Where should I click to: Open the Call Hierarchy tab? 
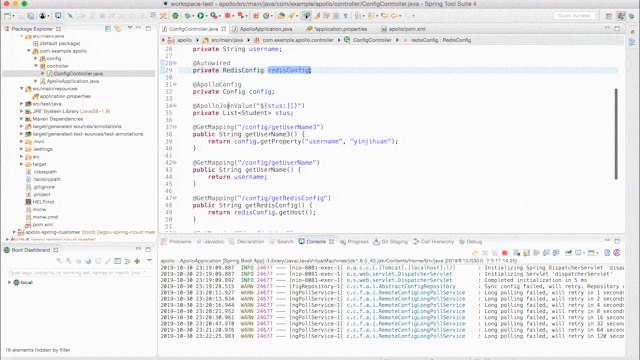[433, 242]
